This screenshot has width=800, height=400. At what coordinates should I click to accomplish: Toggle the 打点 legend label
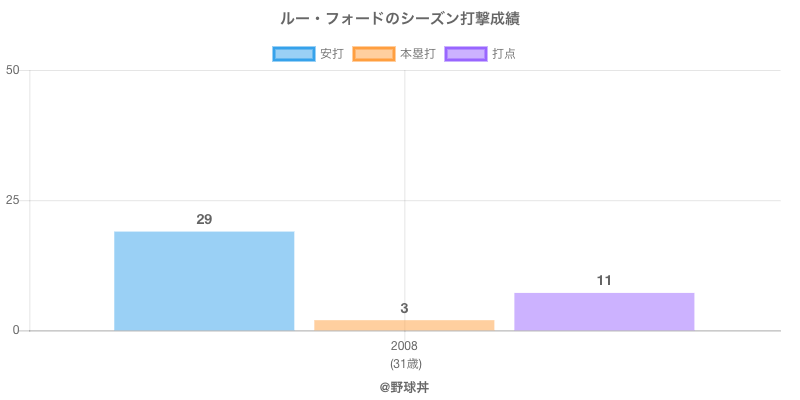click(504, 54)
